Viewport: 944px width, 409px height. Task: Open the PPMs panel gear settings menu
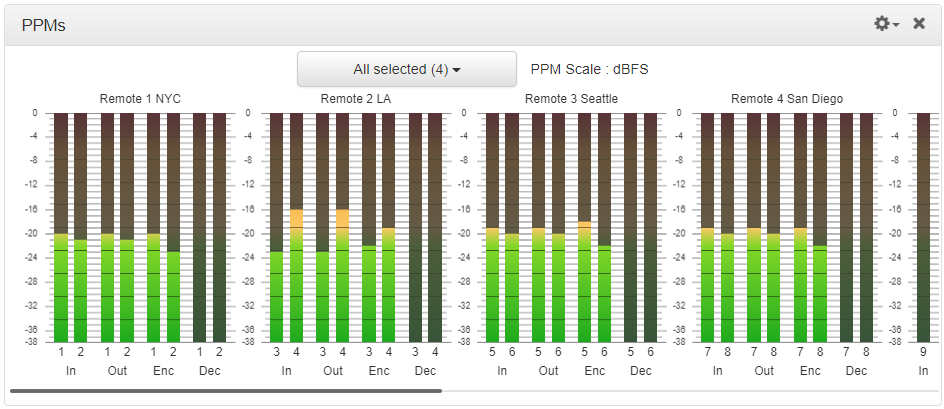pyautogui.click(x=886, y=24)
